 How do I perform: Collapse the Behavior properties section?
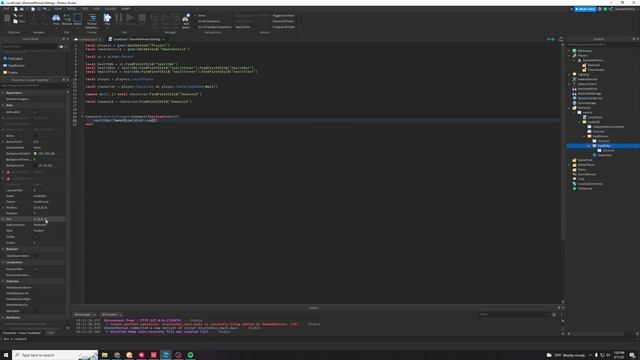tap(3, 249)
